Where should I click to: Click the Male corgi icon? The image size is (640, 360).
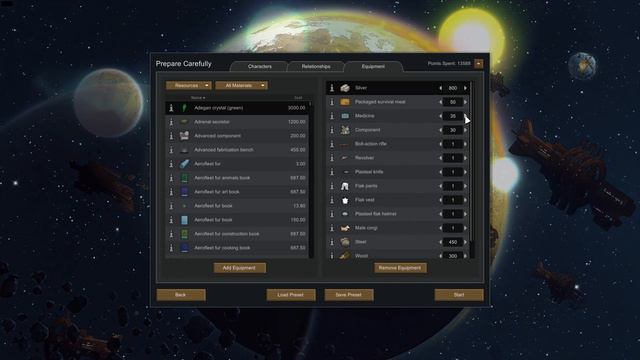[345, 228]
